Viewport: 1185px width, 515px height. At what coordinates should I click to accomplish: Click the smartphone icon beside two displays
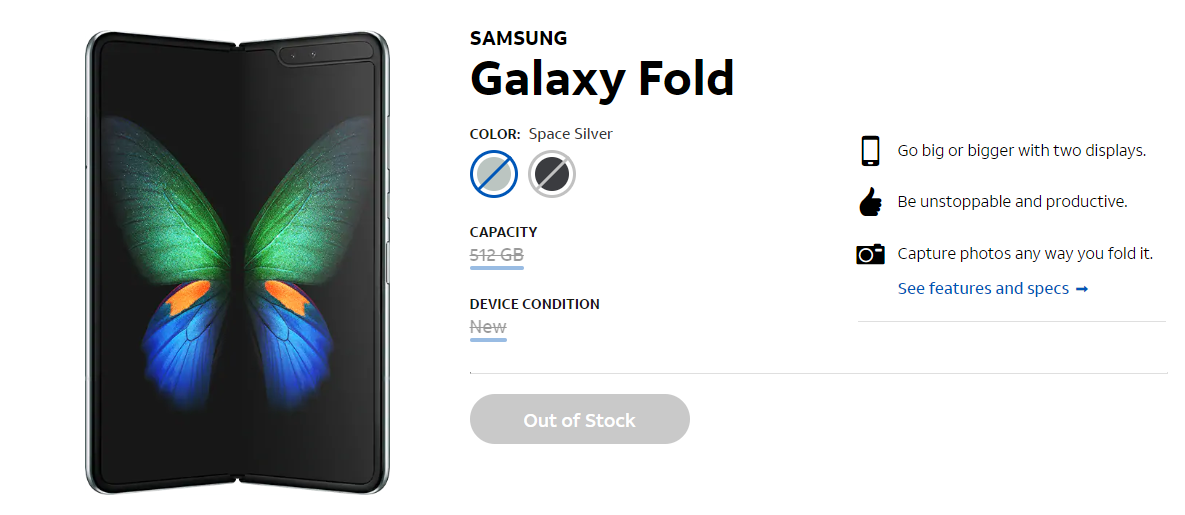[x=869, y=151]
